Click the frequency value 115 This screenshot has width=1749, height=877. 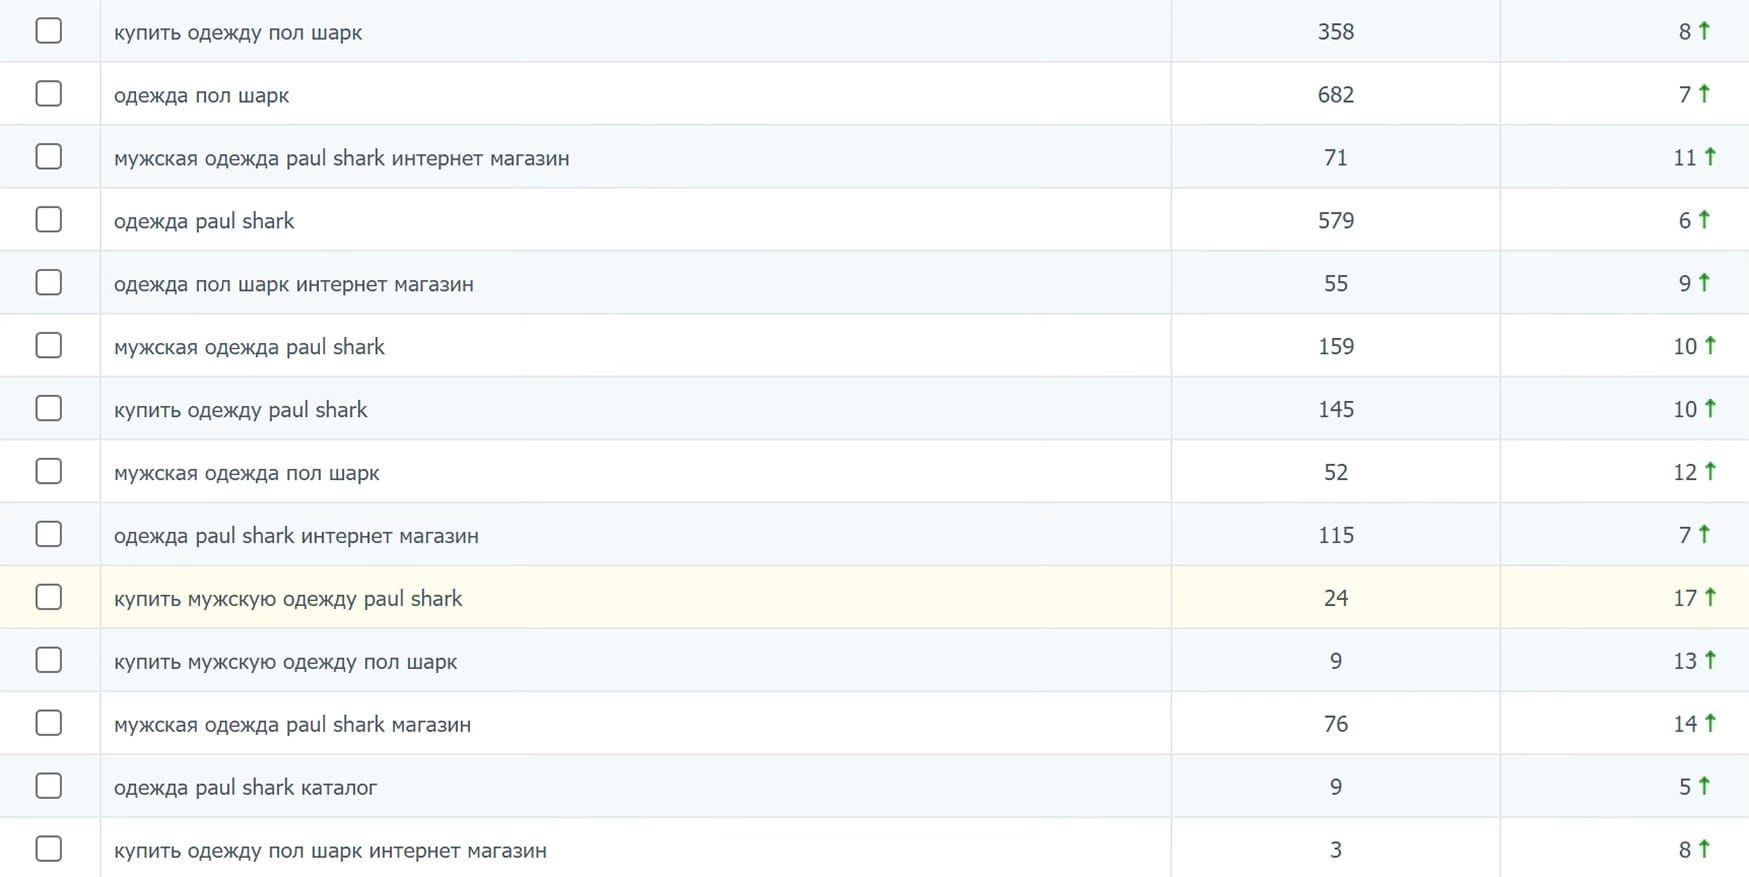coord(1335,536)
